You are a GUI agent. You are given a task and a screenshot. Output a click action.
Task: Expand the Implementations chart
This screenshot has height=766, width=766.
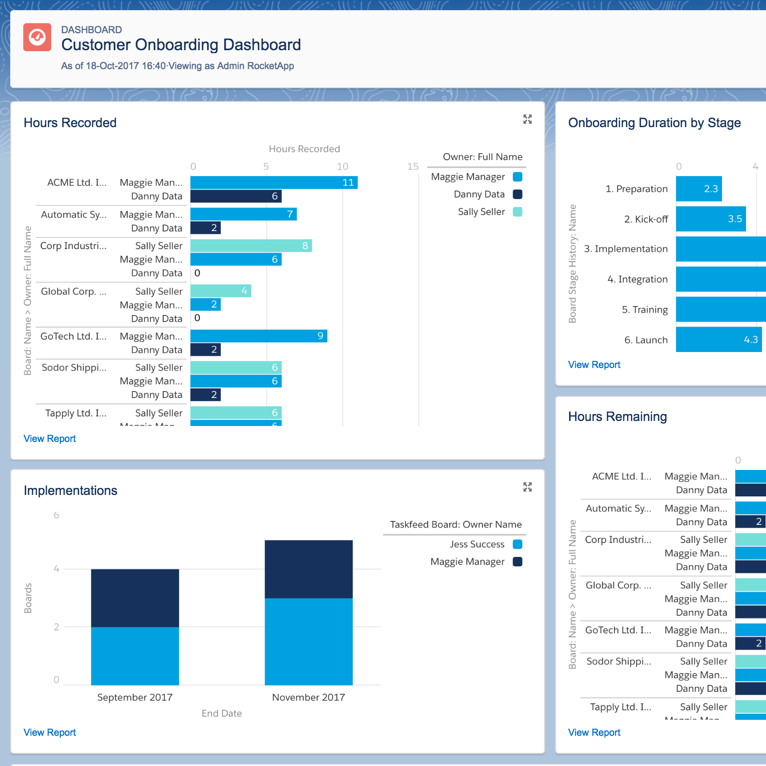pyautogui.click(x=527, y=488)
